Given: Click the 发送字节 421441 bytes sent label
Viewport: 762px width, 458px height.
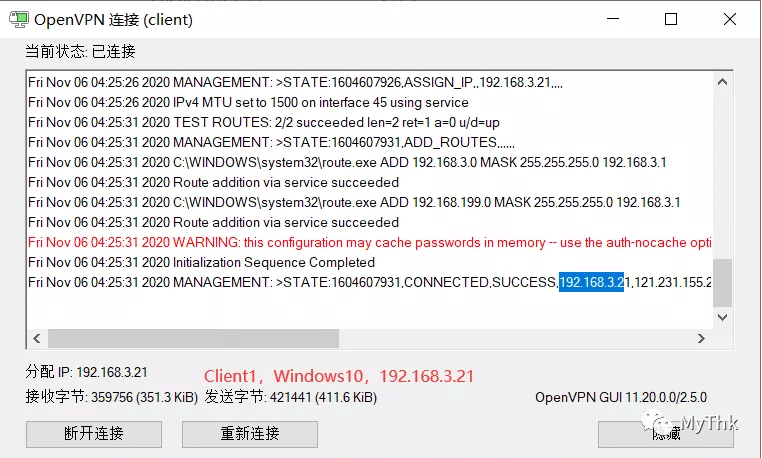Looking at the screenshot, I should [x=291, y=397].
